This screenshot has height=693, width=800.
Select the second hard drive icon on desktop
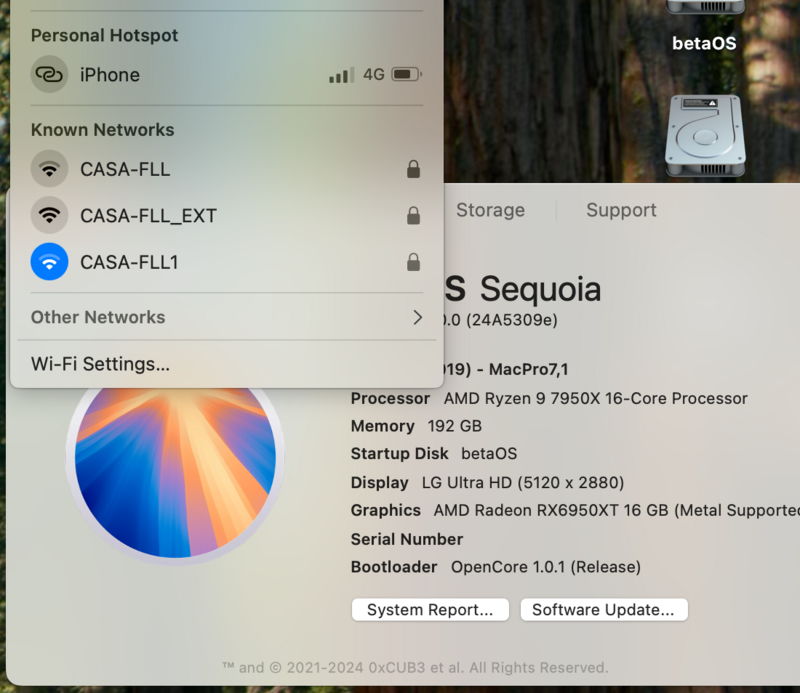click(x=705, y=136)
